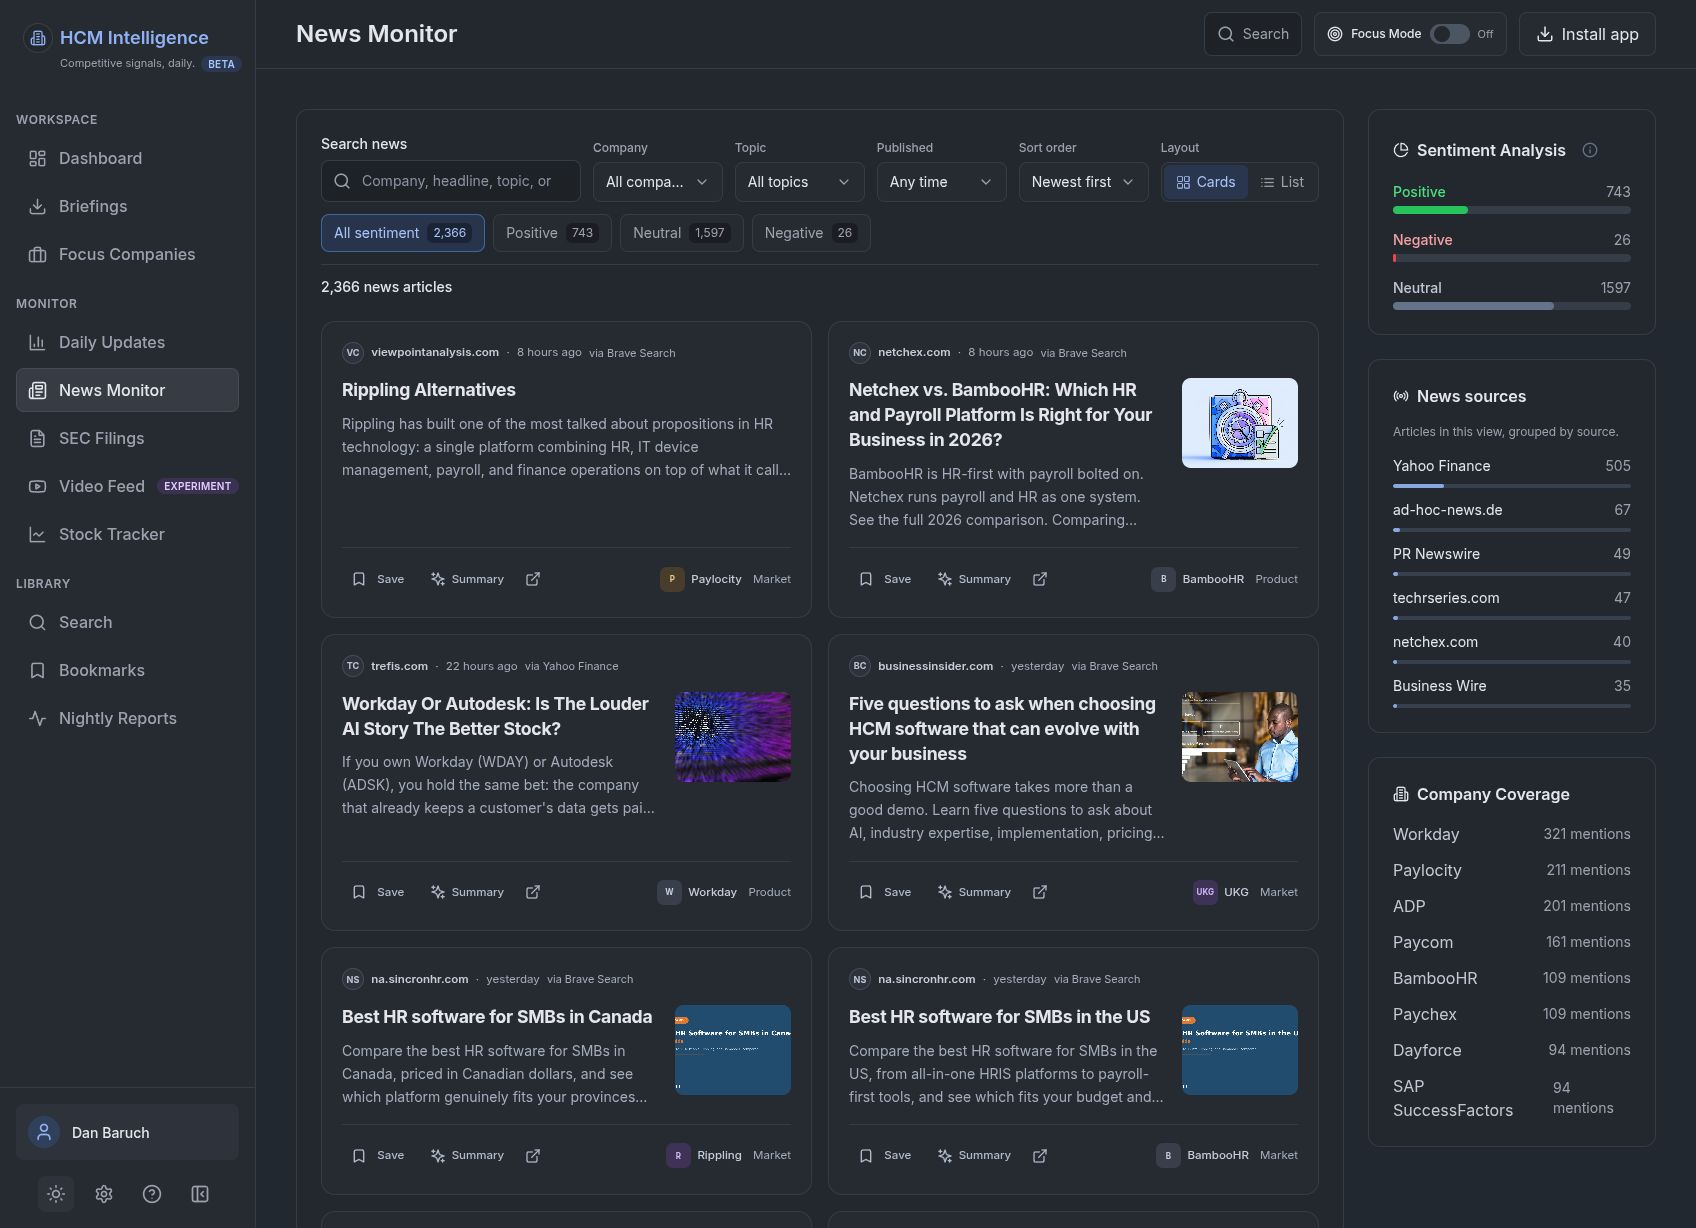The height and width of the screenshot is (1228, 1696).
Task: Click the header Search button
Action: click(1253, 34)
